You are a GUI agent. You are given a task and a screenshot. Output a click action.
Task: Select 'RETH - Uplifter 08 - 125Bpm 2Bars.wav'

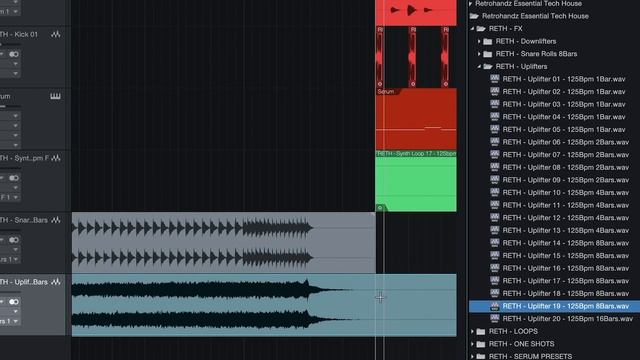pos(566,167)
